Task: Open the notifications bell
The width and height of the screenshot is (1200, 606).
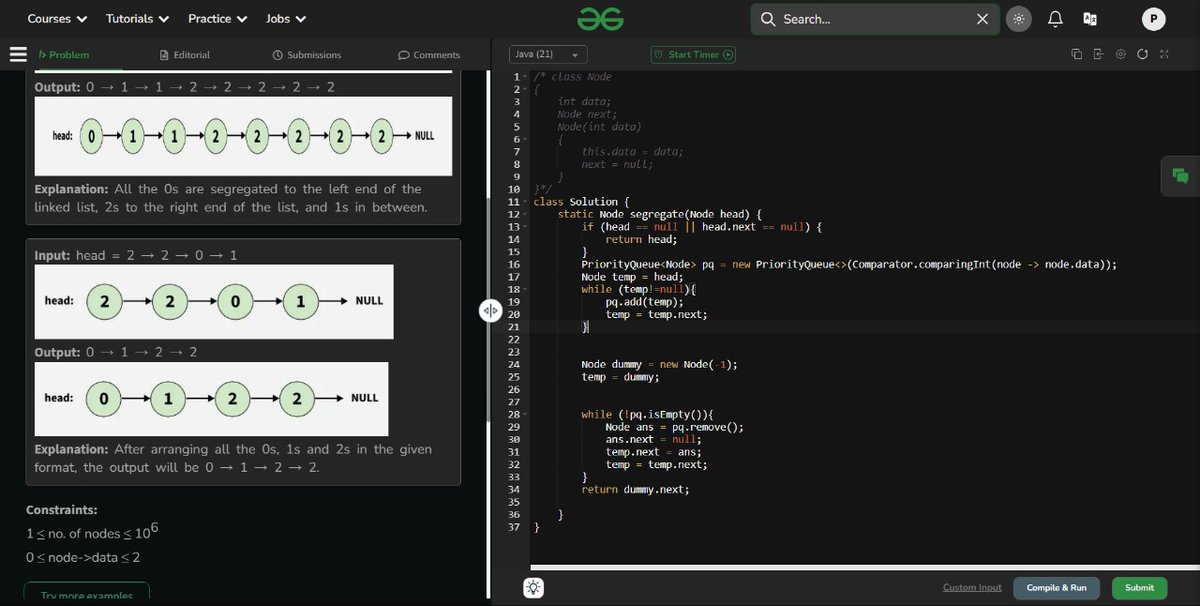Action: 1055,19
